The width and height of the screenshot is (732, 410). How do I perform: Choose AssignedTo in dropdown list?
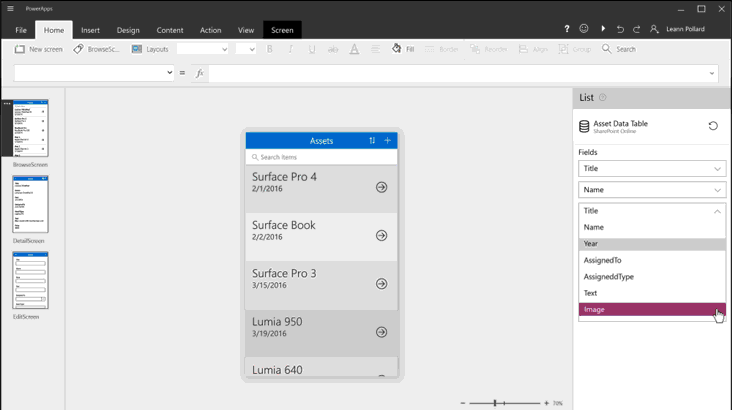[x=652, y=260]
